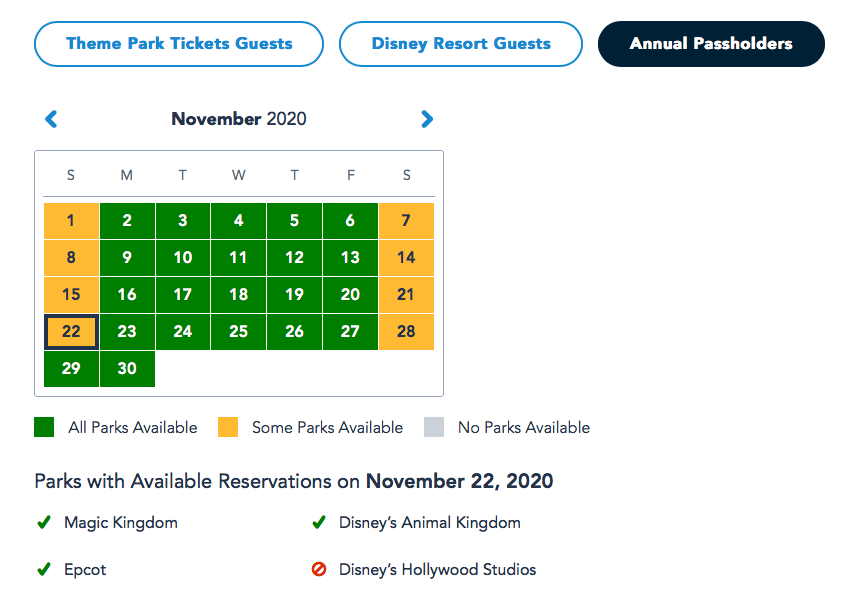
Task: Click the Disney's Hollywood Studios park name
Action: [x=437, y=570]
